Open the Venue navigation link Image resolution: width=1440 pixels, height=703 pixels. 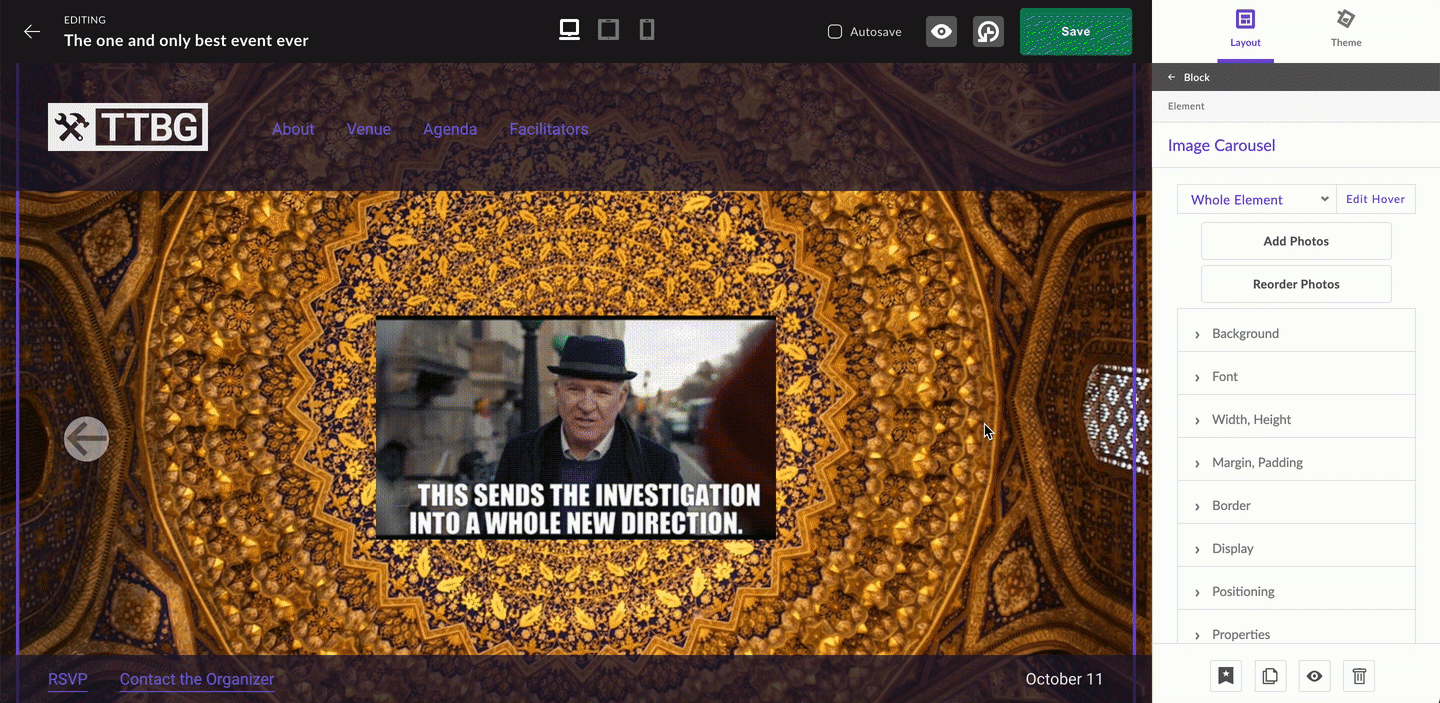pos(368,129)
